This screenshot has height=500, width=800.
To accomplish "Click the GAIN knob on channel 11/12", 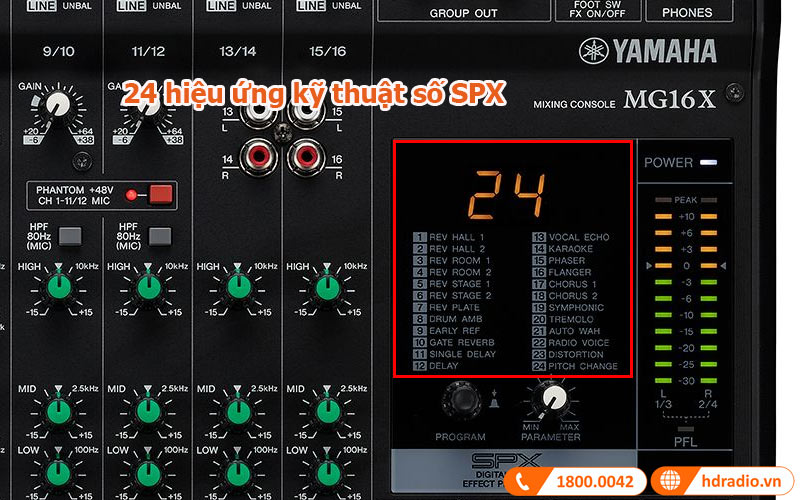I will point(148,104).
